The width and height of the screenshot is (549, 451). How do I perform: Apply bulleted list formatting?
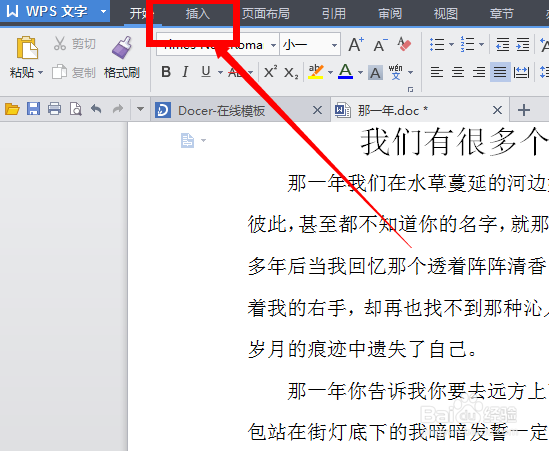tap(437, 44)
